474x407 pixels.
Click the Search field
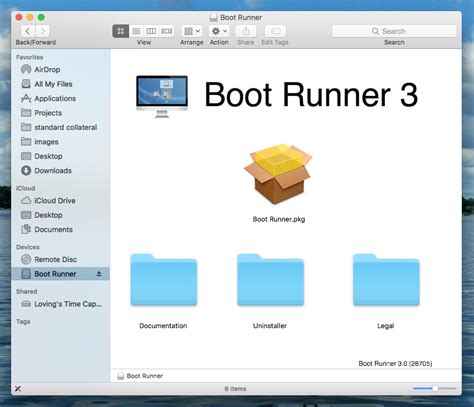pyautogui.click(x=394, y=31)
